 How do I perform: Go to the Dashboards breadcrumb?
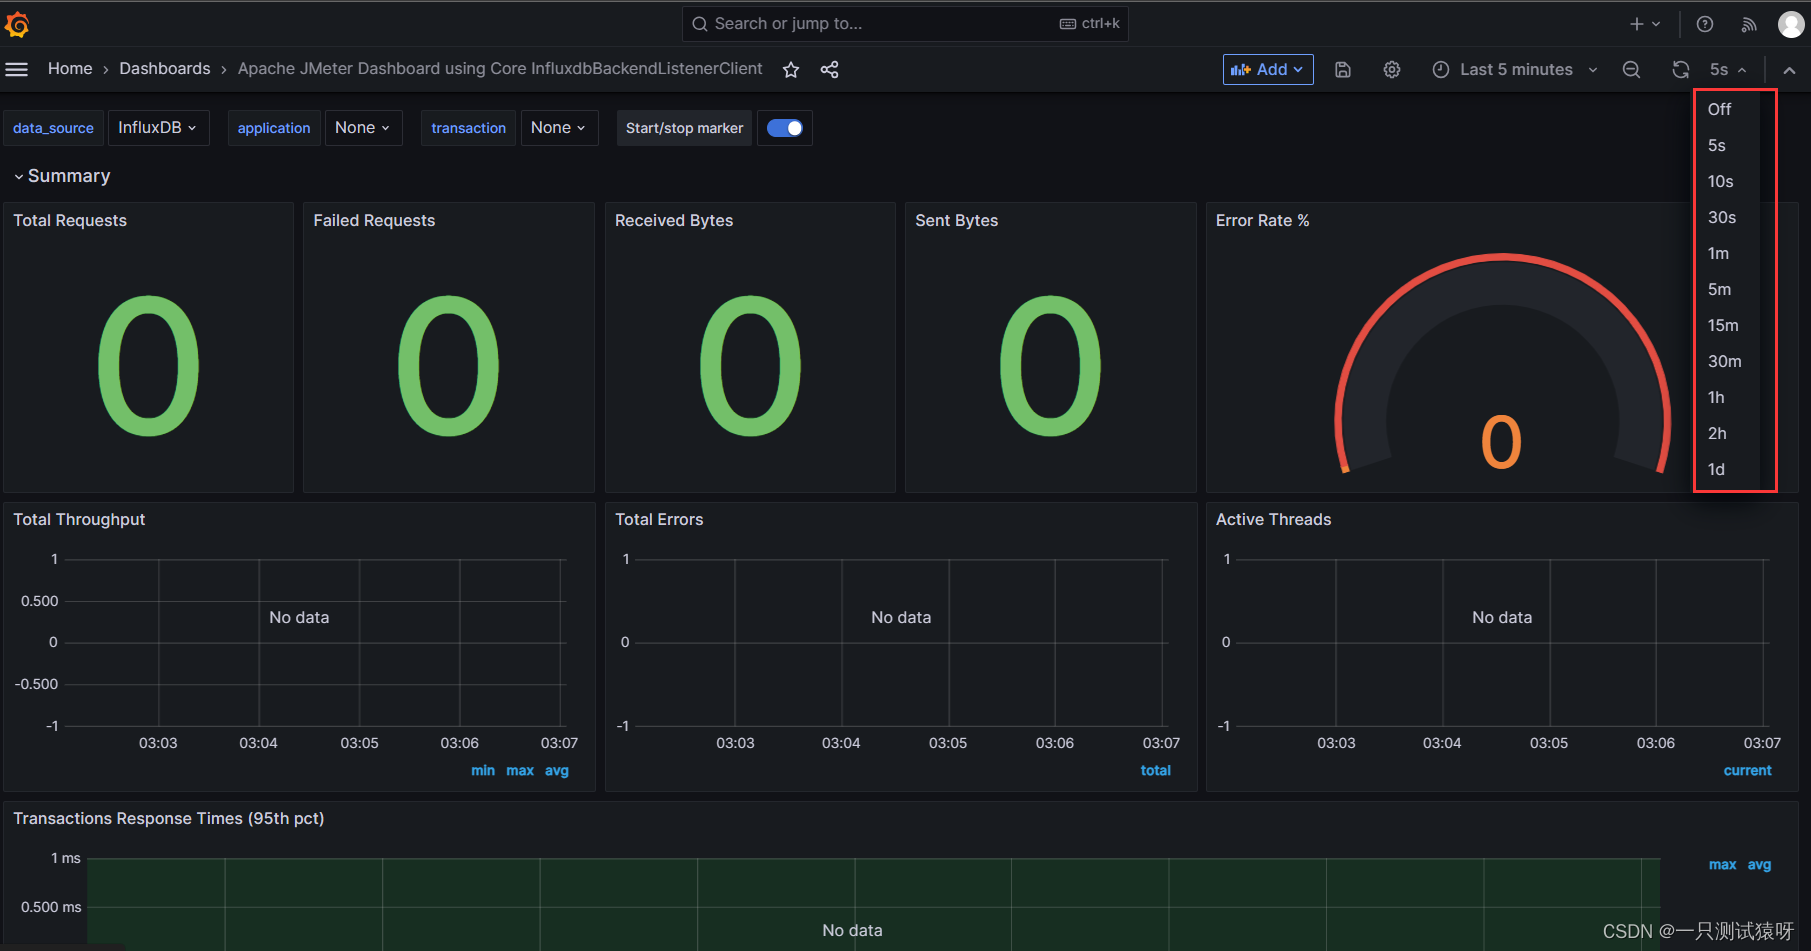[x=164, y=68]
